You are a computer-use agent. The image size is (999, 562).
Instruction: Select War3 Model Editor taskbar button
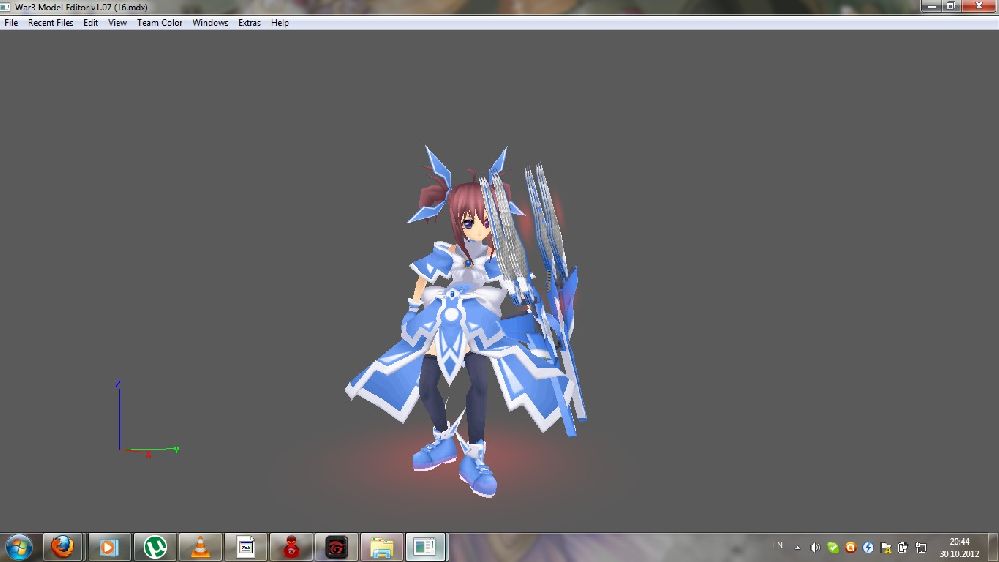click(x=425, y=547)
